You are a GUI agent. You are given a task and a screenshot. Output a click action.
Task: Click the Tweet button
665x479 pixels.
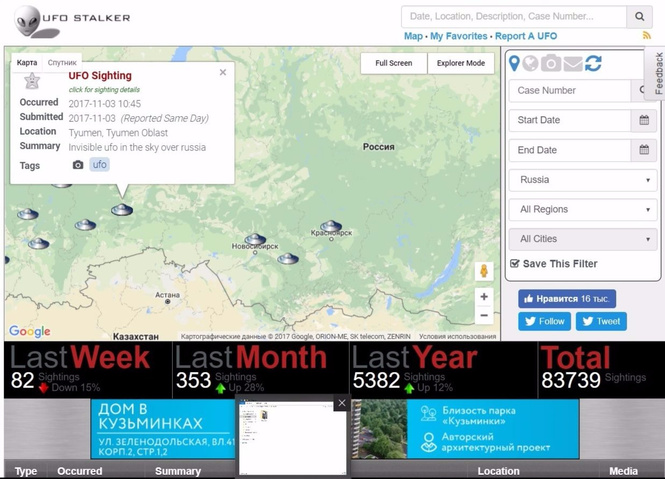click(601, 321)
